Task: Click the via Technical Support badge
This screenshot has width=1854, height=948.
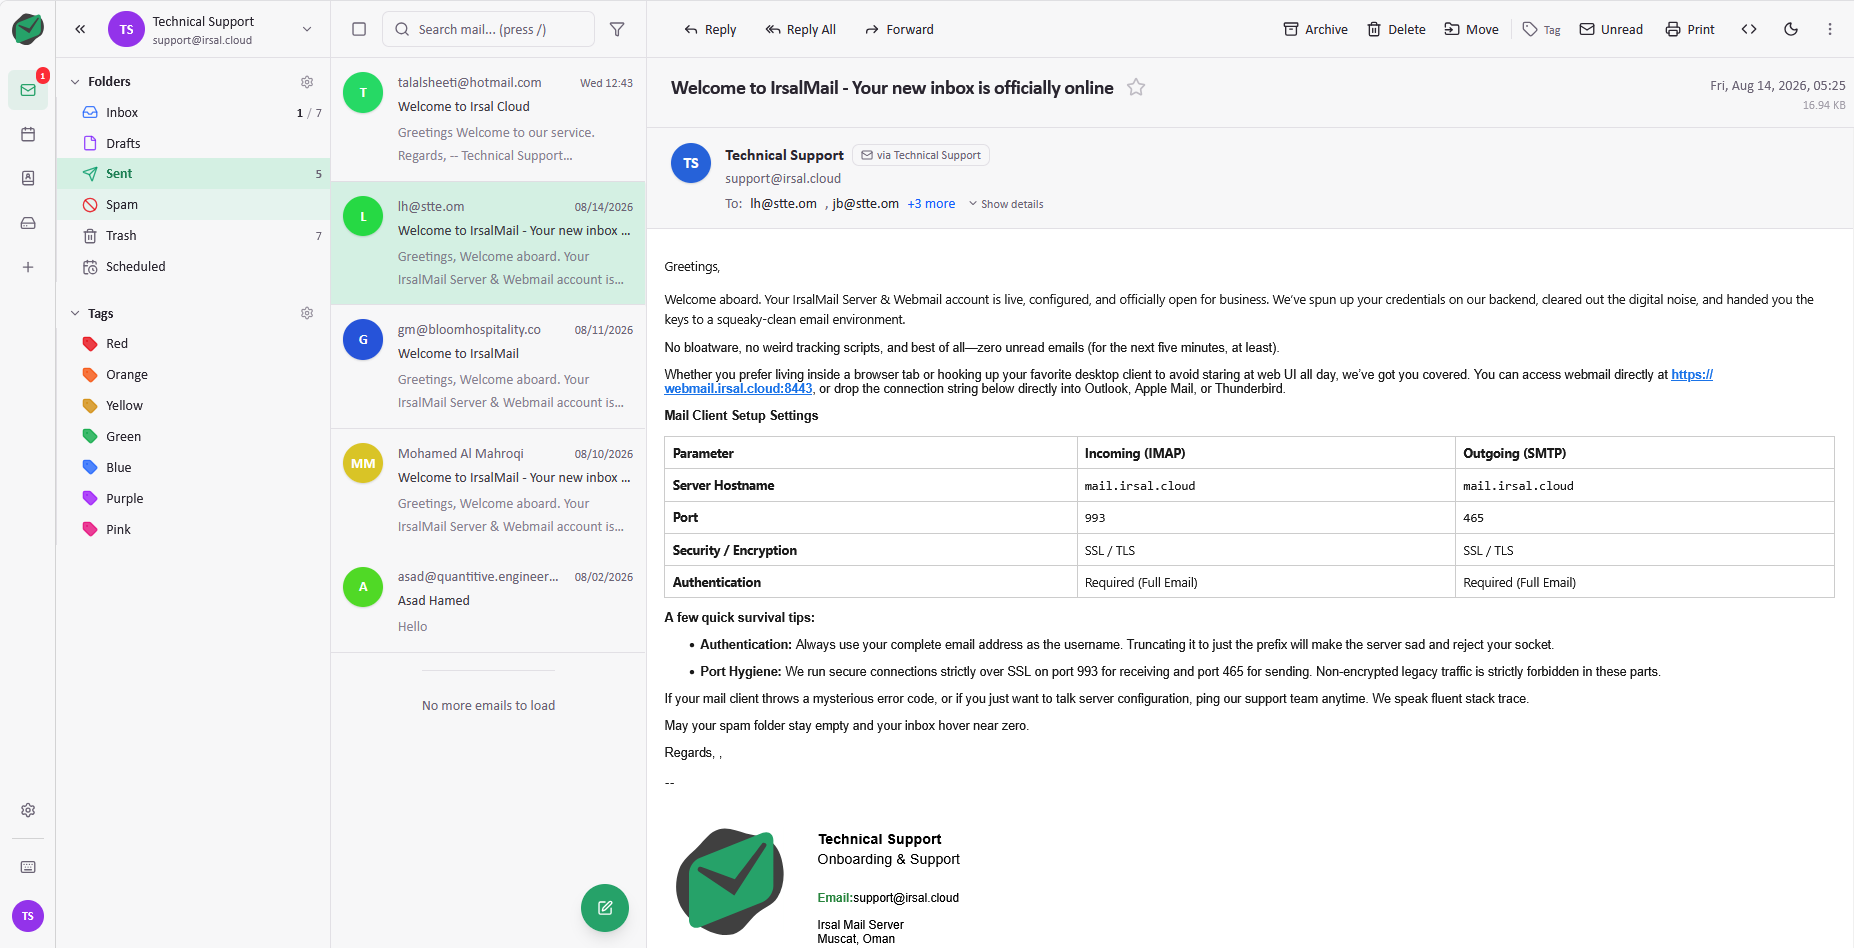Action: click(x=921, y=155)
